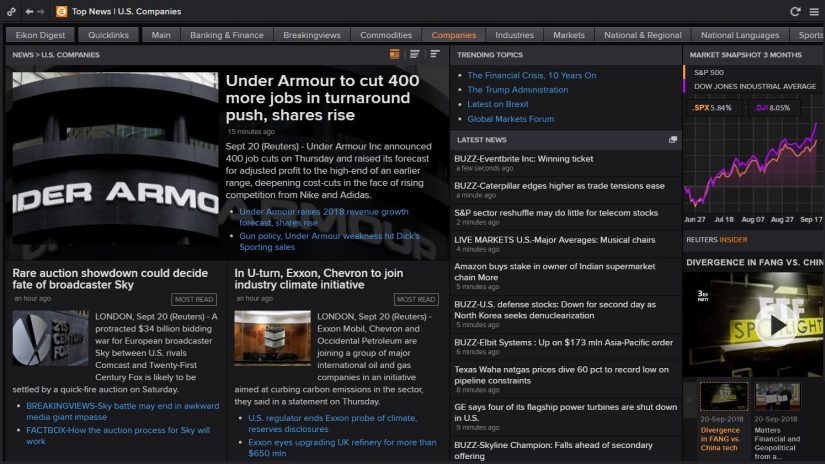This screenshot has width=825, height=464.
Task: Open the hamburger menu icon
Action: coord(814,12)
